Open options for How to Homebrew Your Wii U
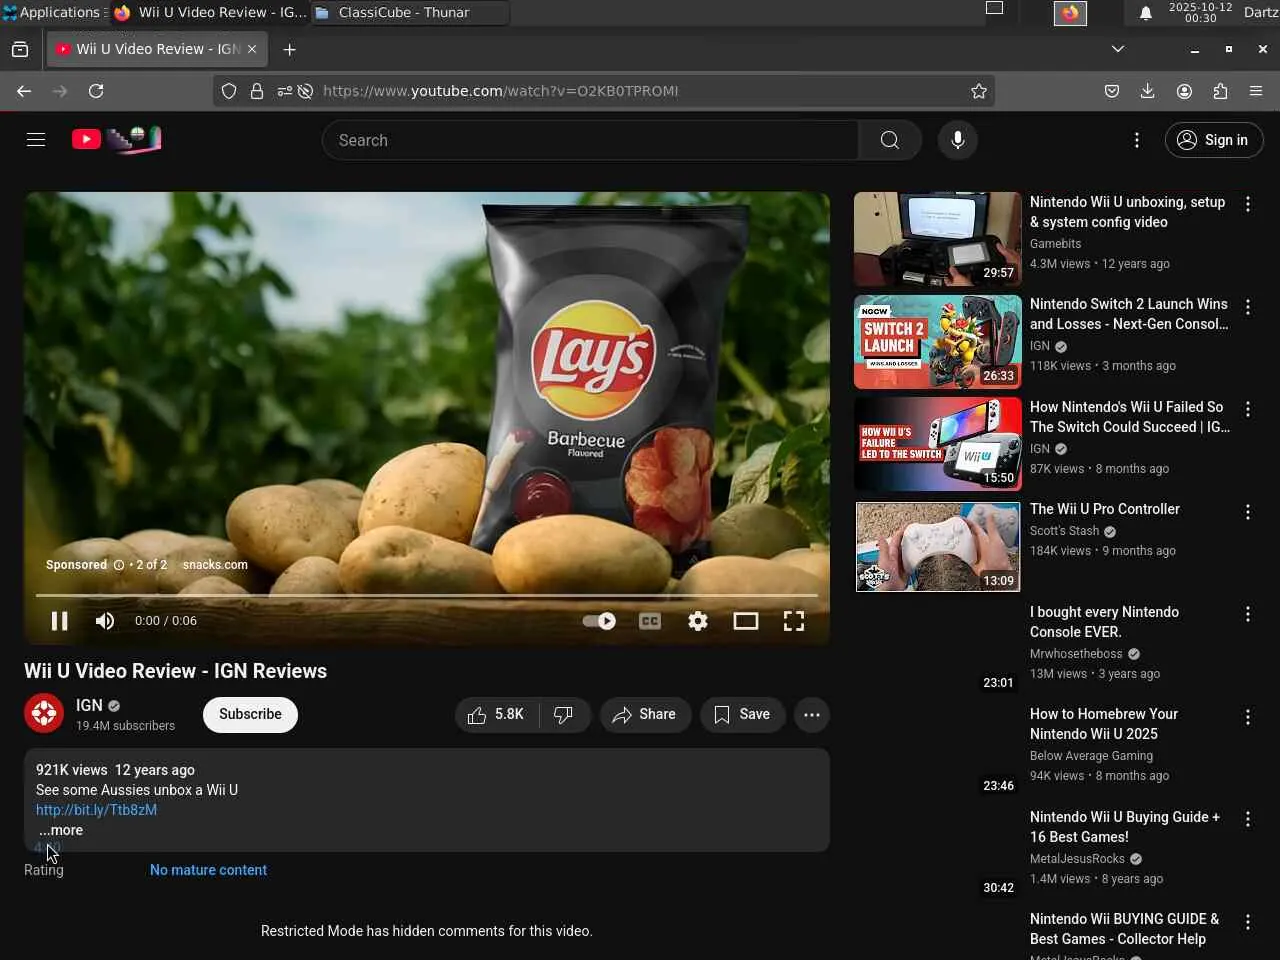The width and height of the screenshot is (1280, 960). coord(1247,717)
